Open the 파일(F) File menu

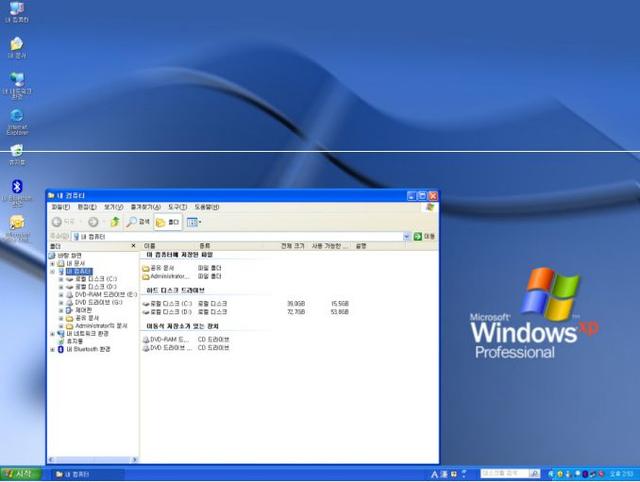pyautogui.click(x=60, y=207)
